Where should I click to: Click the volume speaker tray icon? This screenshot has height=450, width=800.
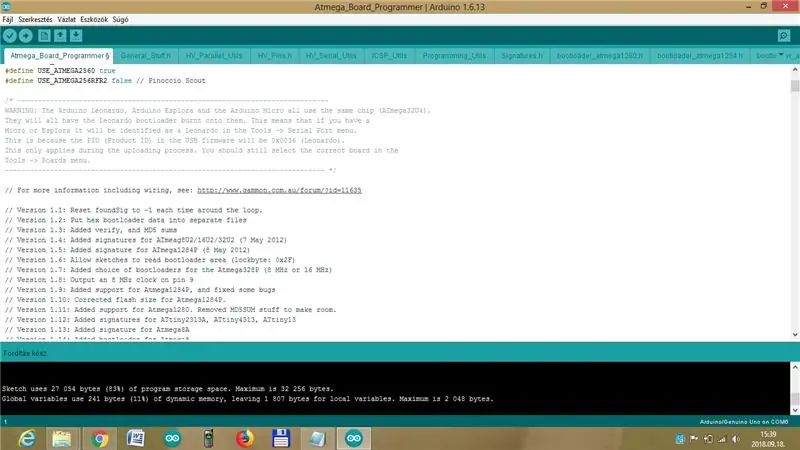(736, 439)
